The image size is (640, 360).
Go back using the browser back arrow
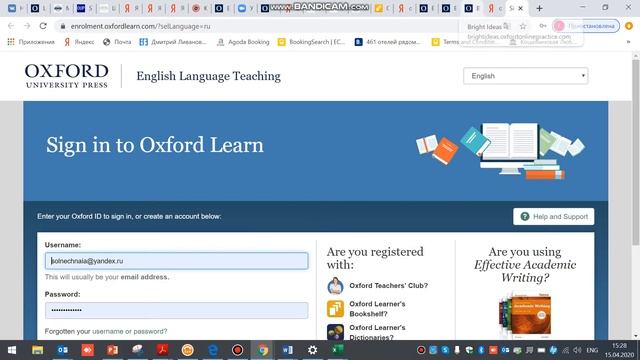click(x=11, y=26)
